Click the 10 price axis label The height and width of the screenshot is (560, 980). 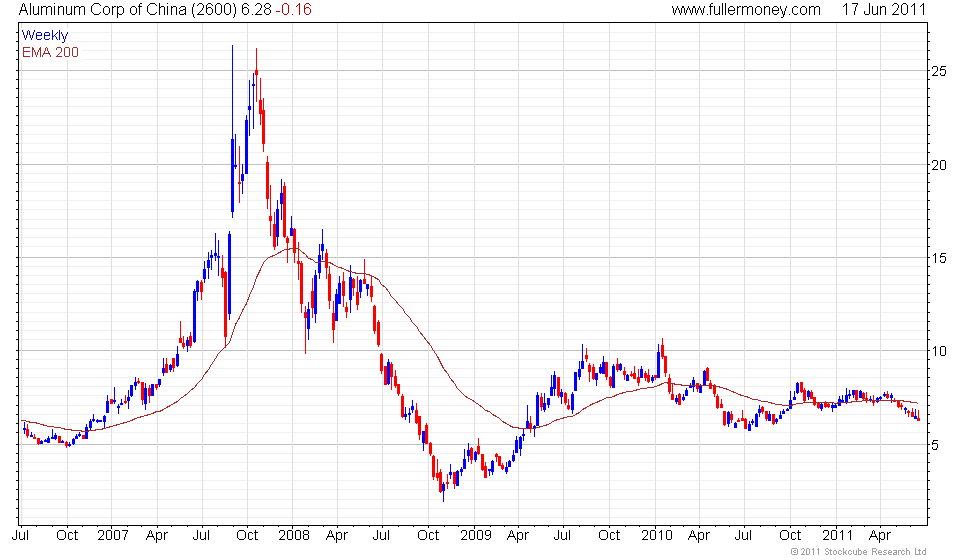click(939, 351)
